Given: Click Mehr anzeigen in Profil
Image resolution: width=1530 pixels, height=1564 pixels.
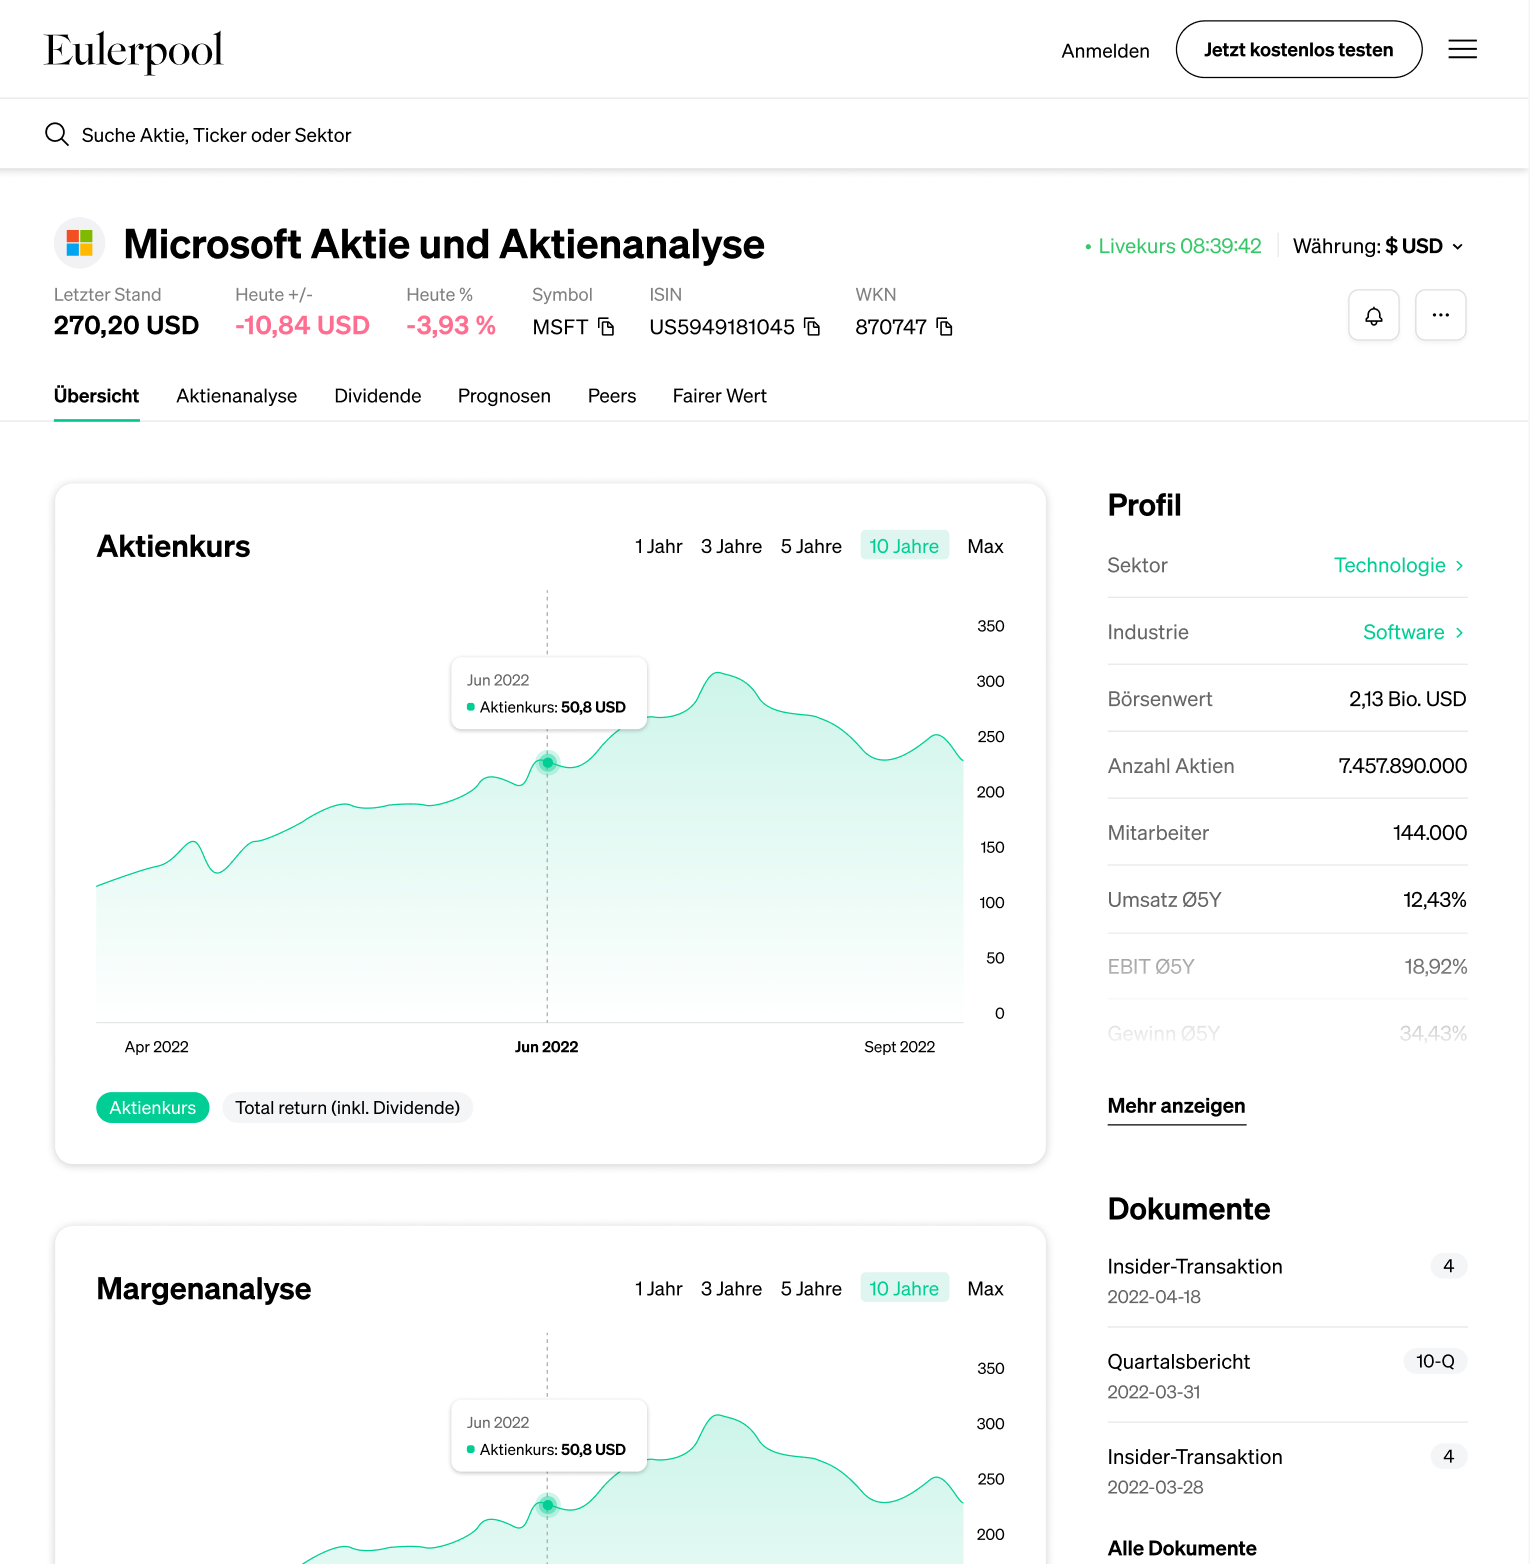Looking at the screenshot, I should (x=1176, y=1106).
